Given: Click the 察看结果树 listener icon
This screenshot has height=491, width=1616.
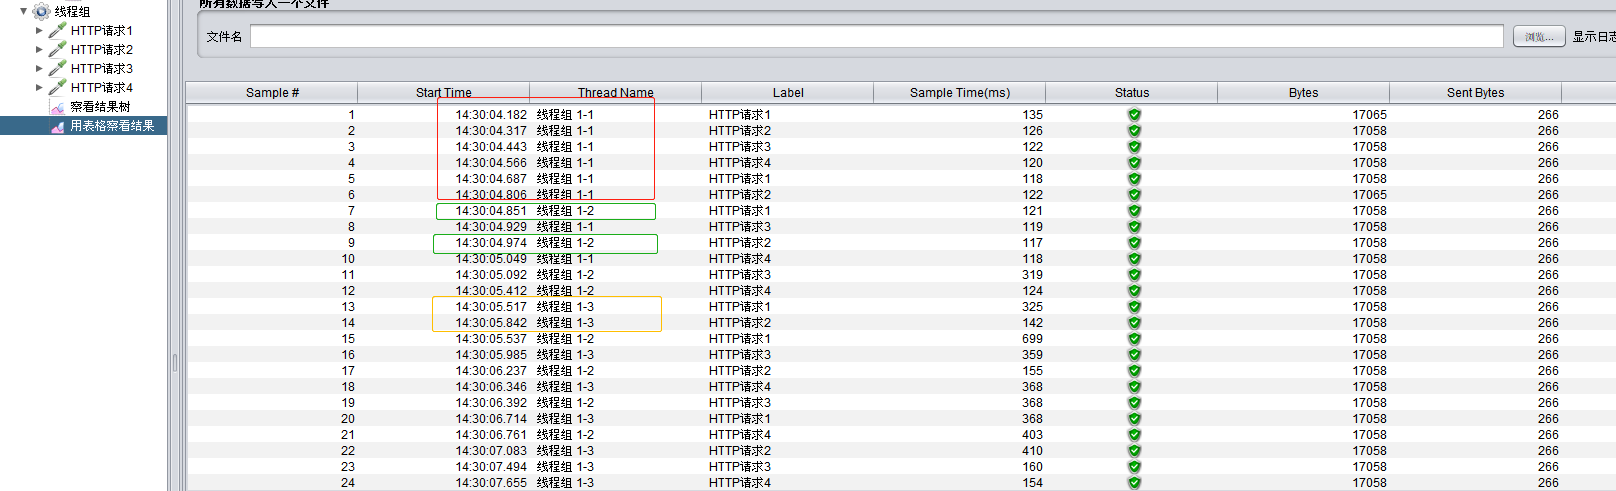Looking at the screenshot, I should click(x=57, y=107).
